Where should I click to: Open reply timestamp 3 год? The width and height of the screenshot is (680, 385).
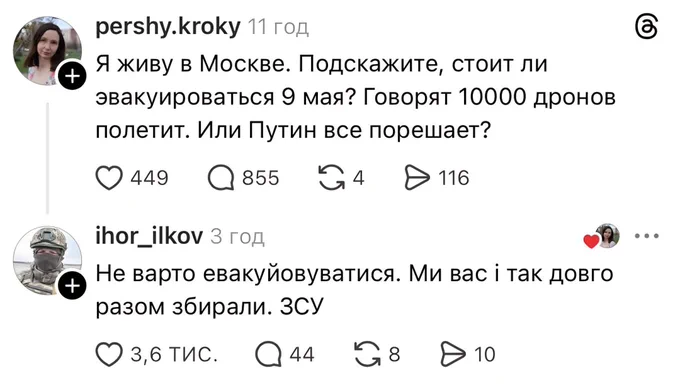click(237, 237)
